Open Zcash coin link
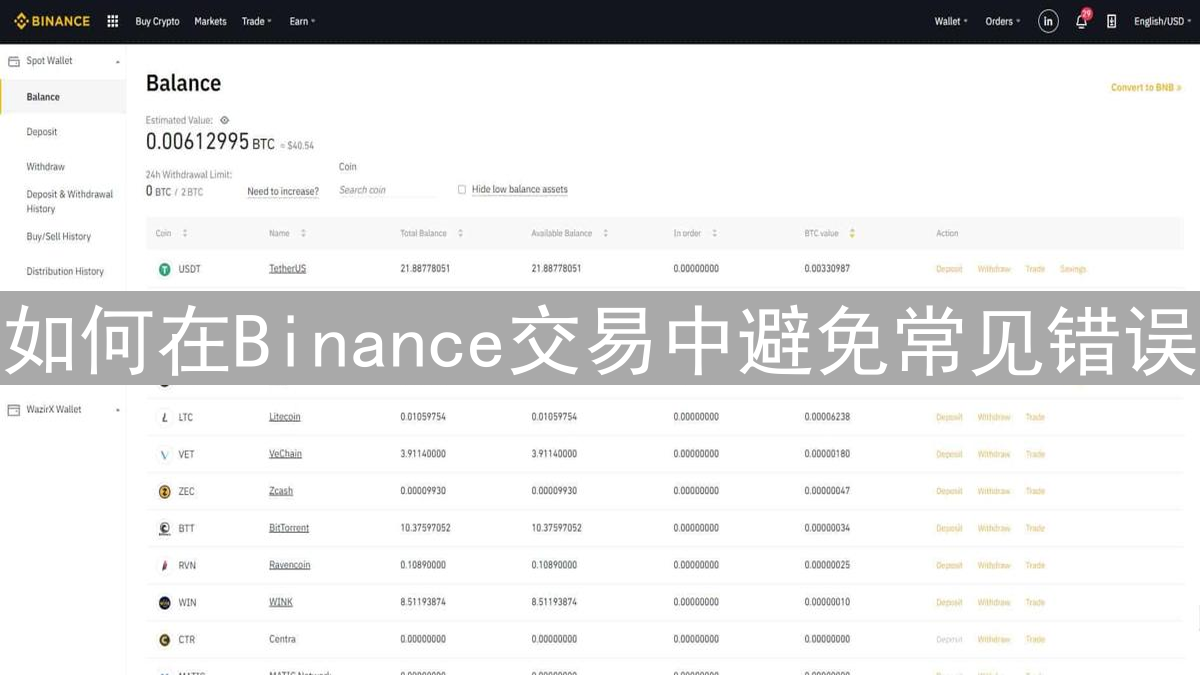 281,491
